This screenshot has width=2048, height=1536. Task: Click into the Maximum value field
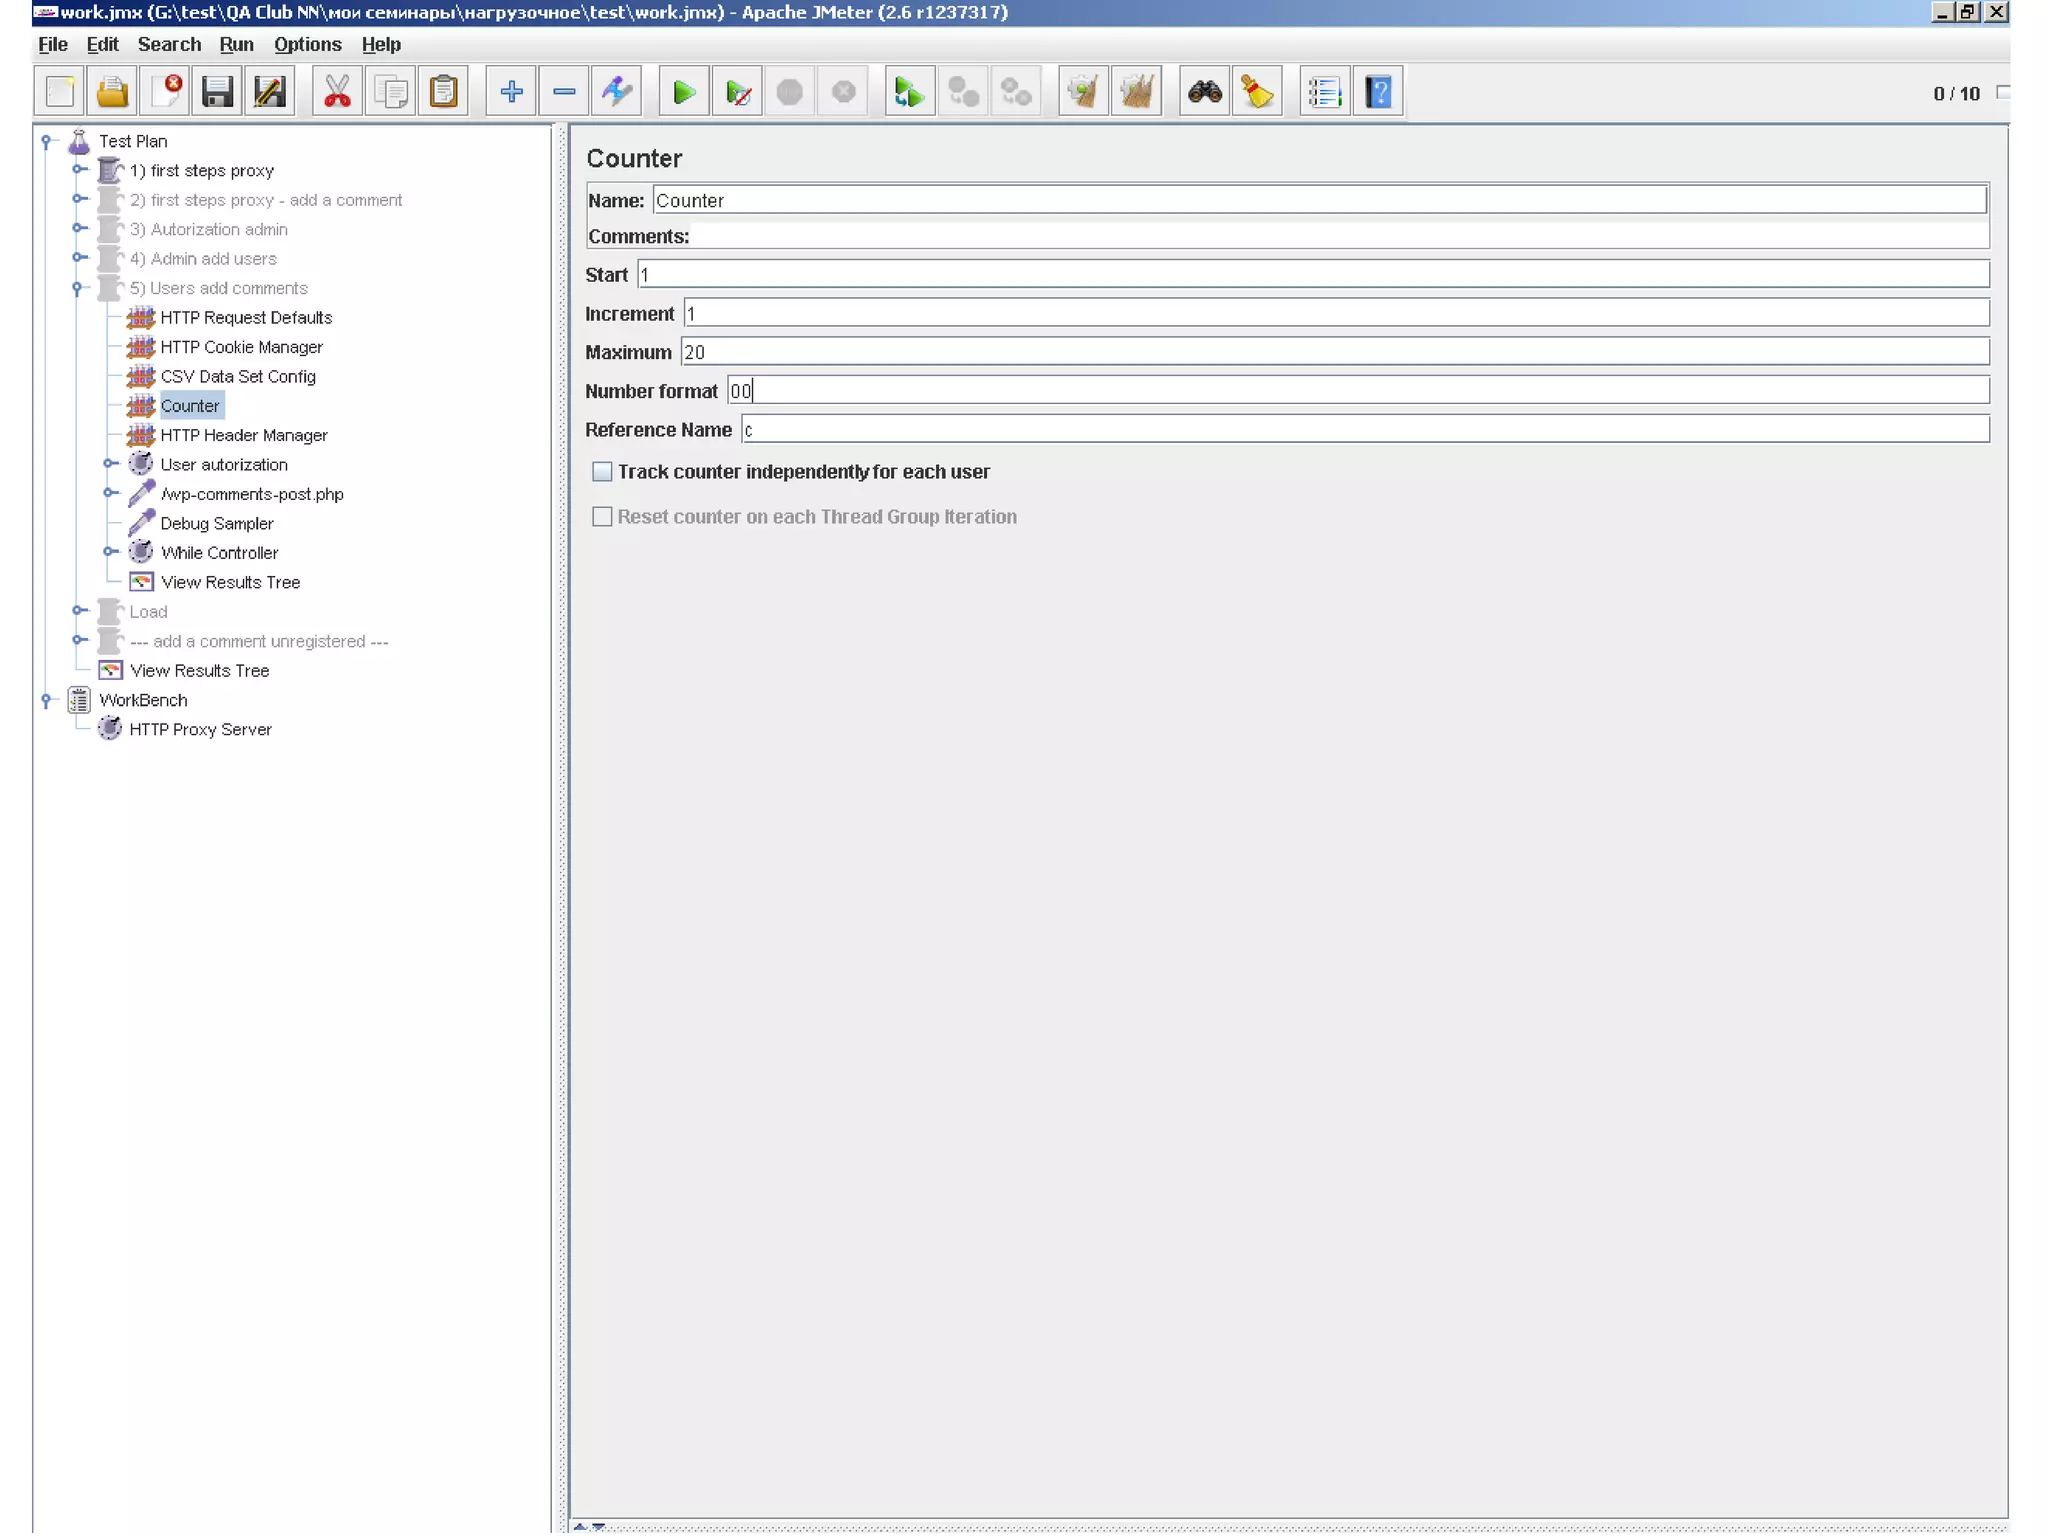(1333, 352)
